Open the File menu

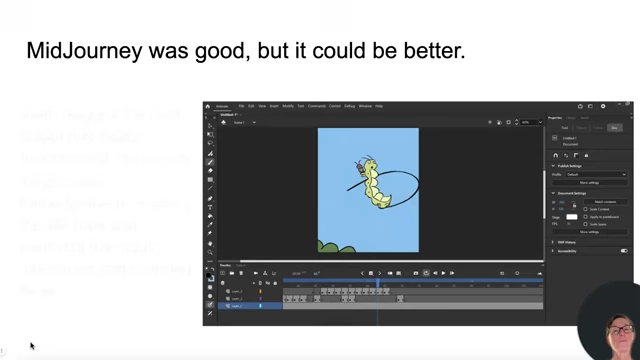[x=241, y=106]
